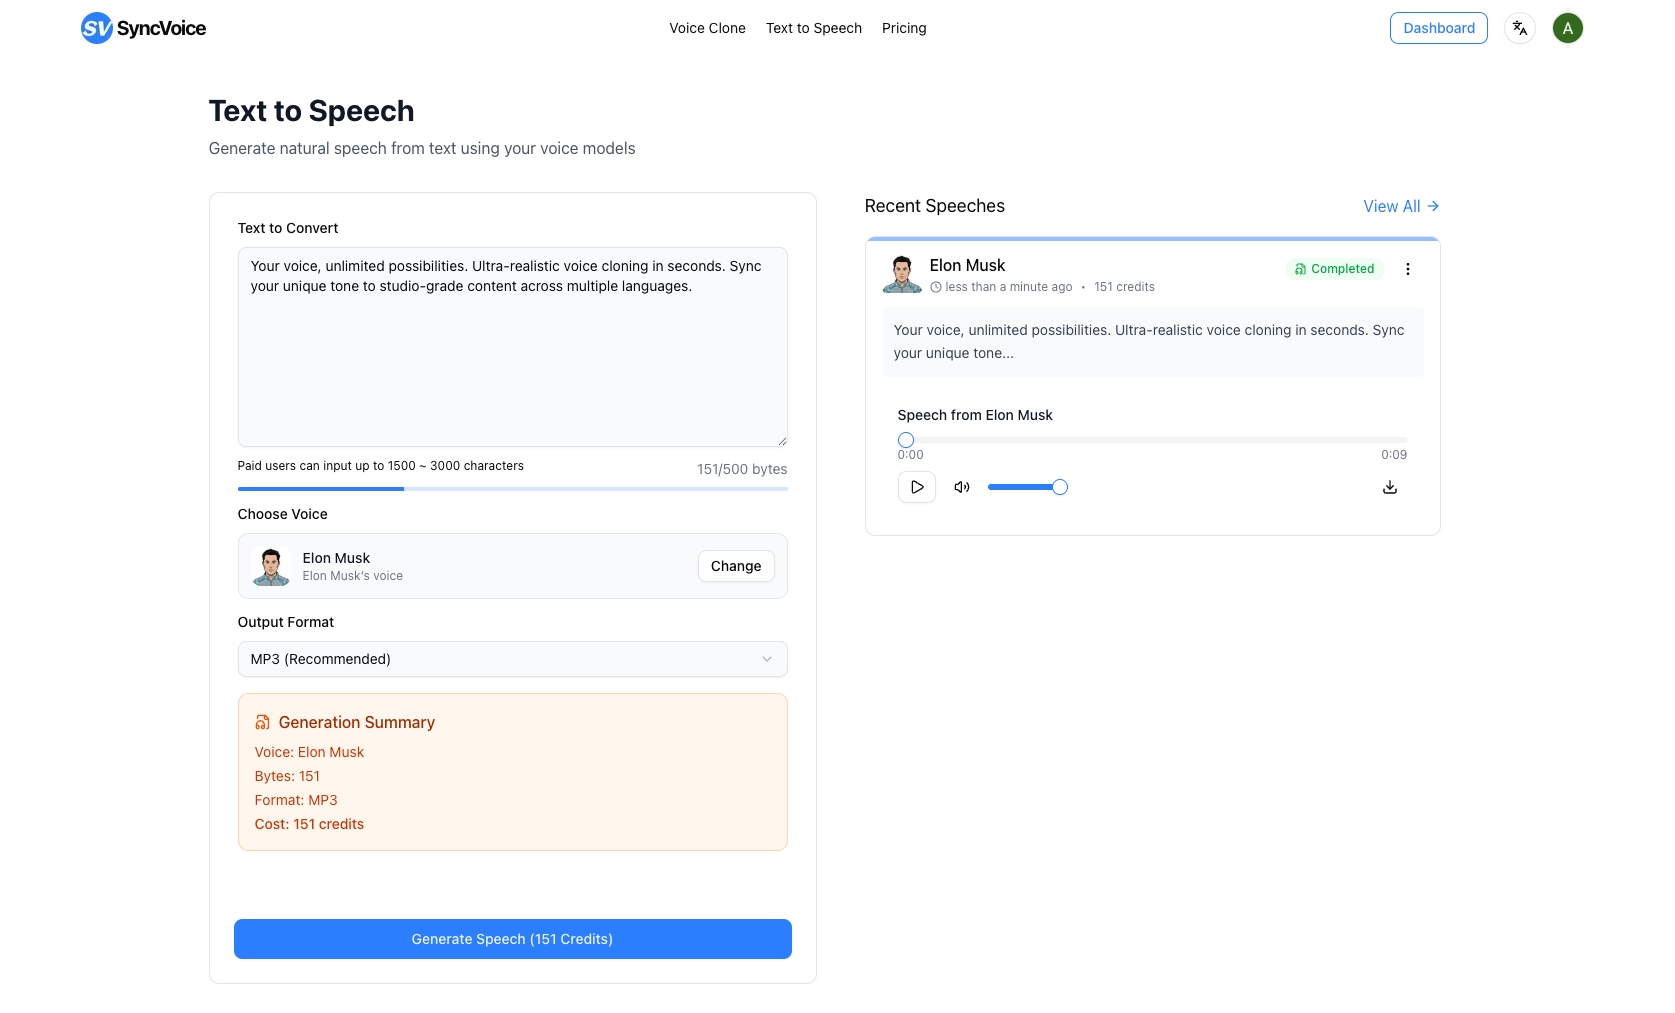Image resolution: width=1675 pixels, height=1013 pixels.
Task: Open the user avatar account menu
Action: (1567, 28)
